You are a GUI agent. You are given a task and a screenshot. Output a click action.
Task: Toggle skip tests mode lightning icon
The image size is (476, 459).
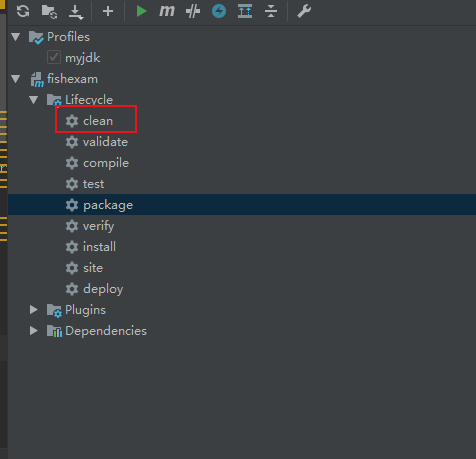coord(219,11)
